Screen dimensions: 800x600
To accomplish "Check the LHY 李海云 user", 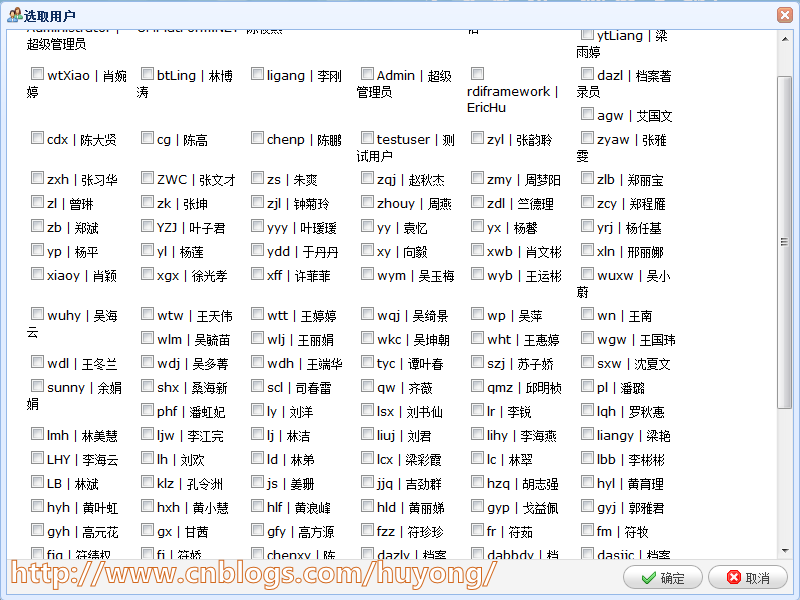I will tap(37, 459).
